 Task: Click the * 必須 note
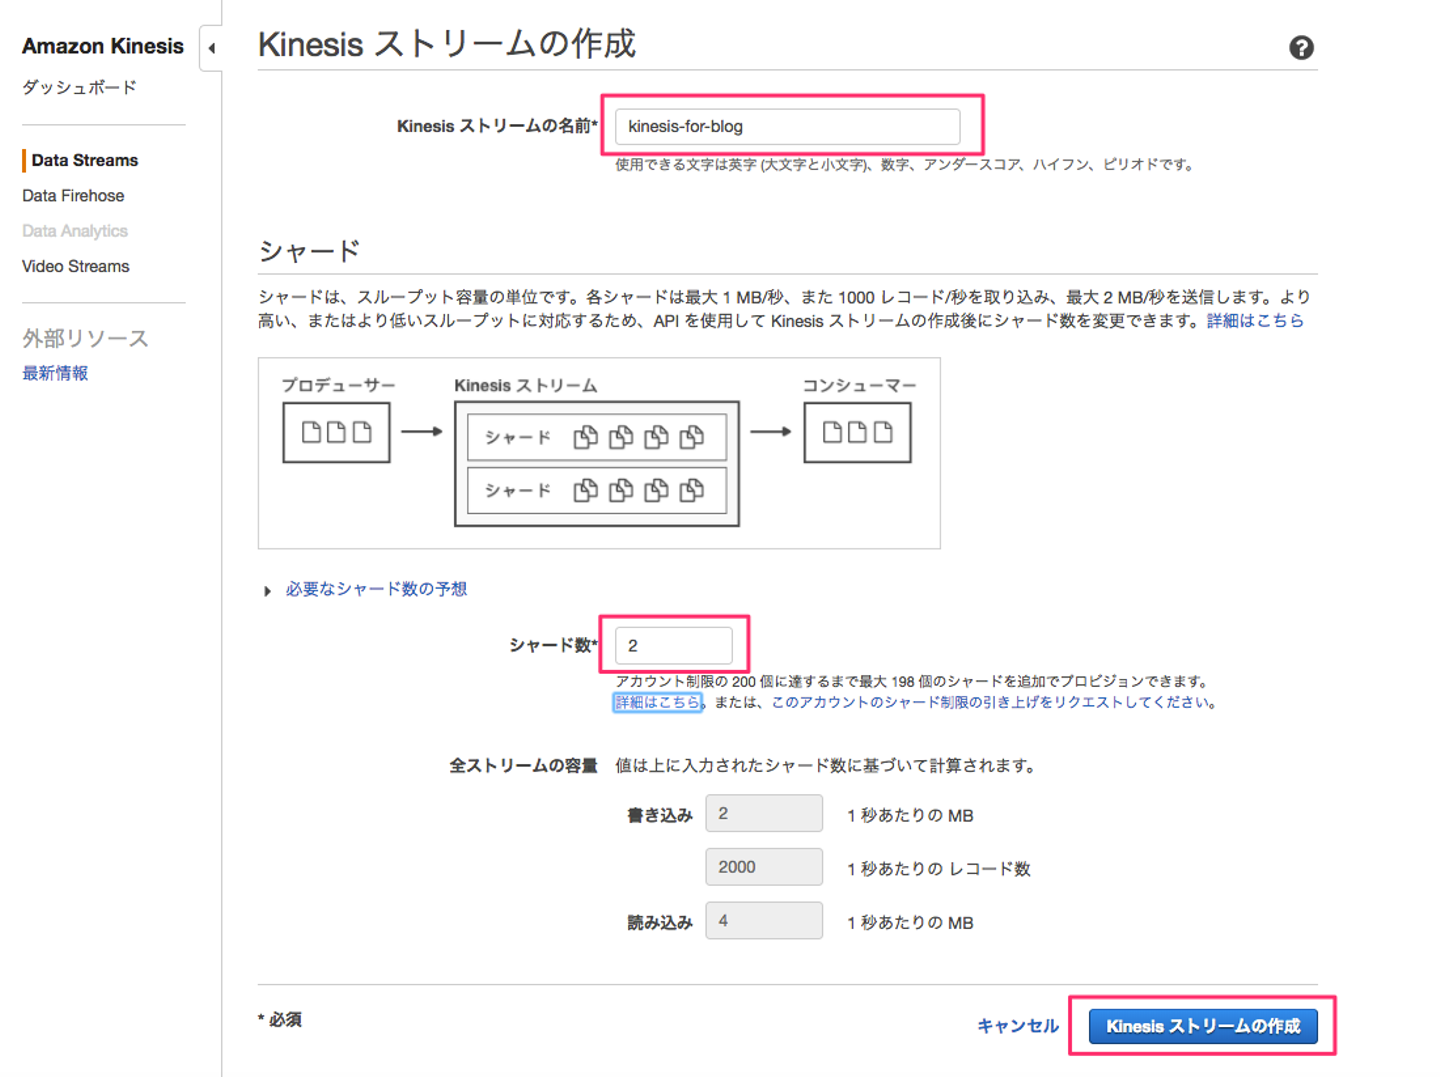(x=279, y=1020)
